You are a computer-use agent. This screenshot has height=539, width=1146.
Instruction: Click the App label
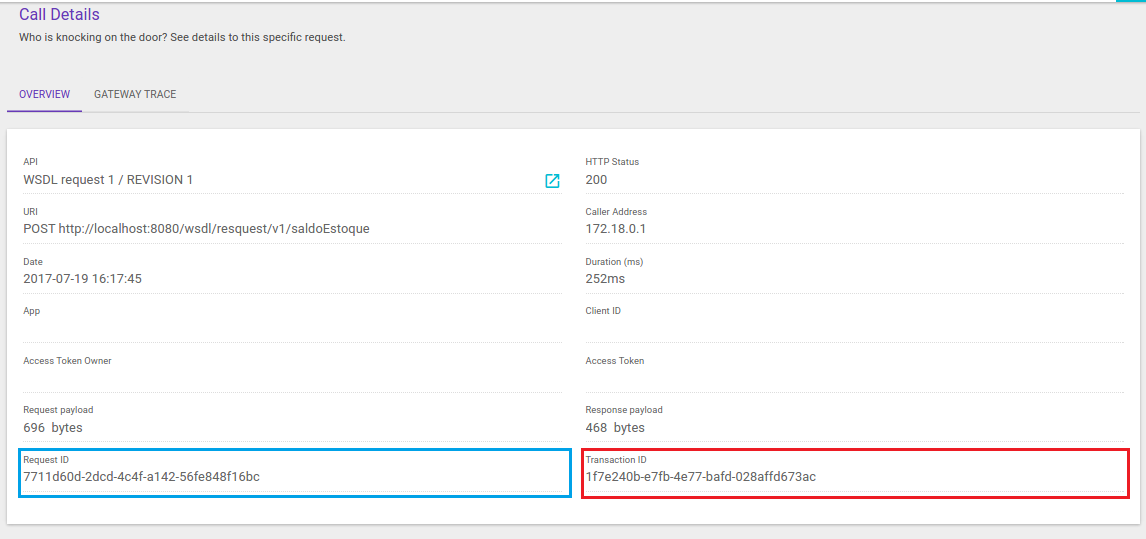[31, 311]
